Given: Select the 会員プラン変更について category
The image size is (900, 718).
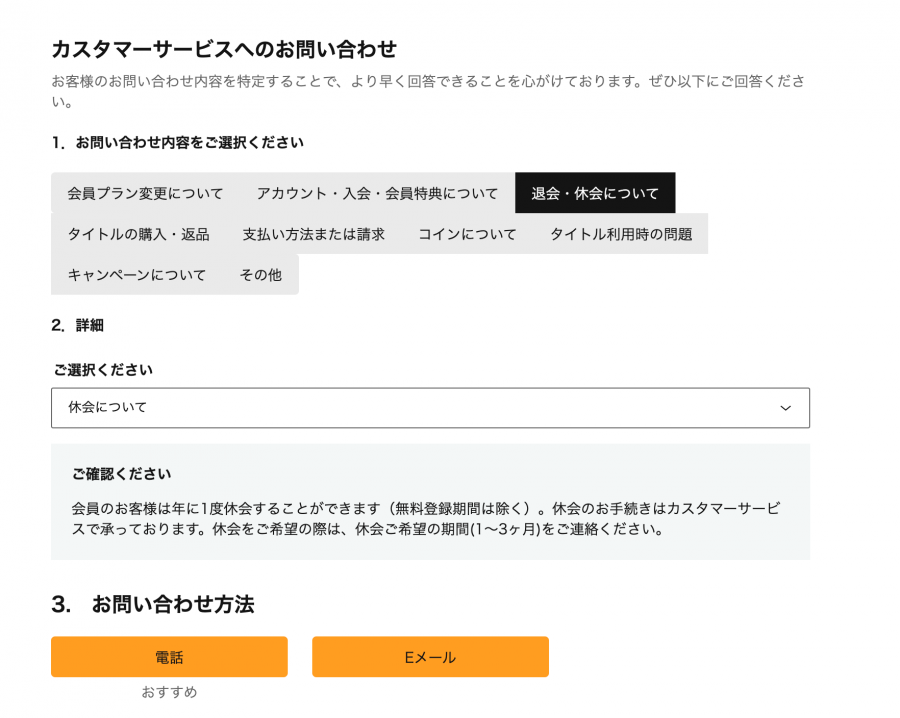Looking at the screenshot, I should pyautogui.click(x=145, y=193).
